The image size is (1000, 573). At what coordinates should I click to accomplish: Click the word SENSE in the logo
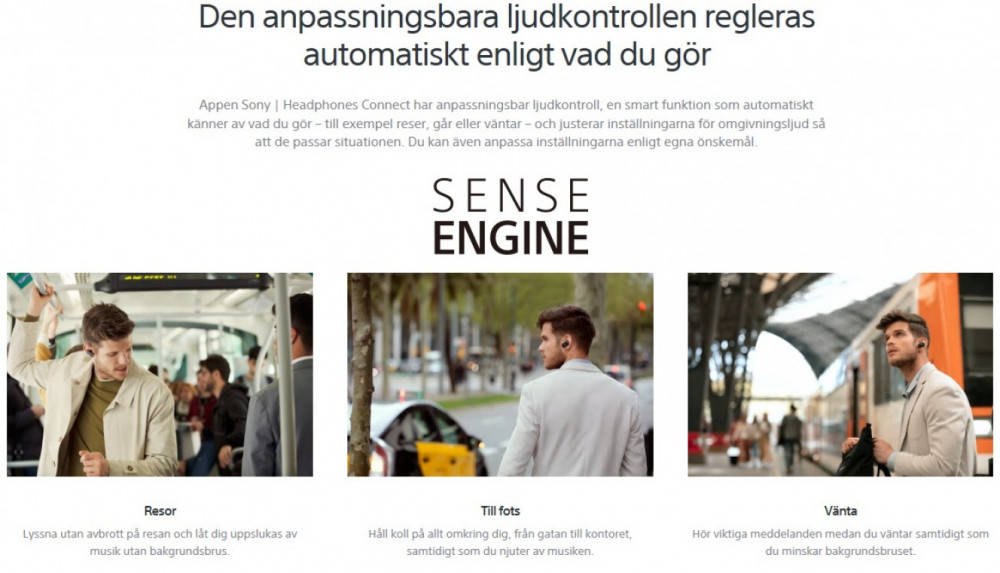point(510,196)
